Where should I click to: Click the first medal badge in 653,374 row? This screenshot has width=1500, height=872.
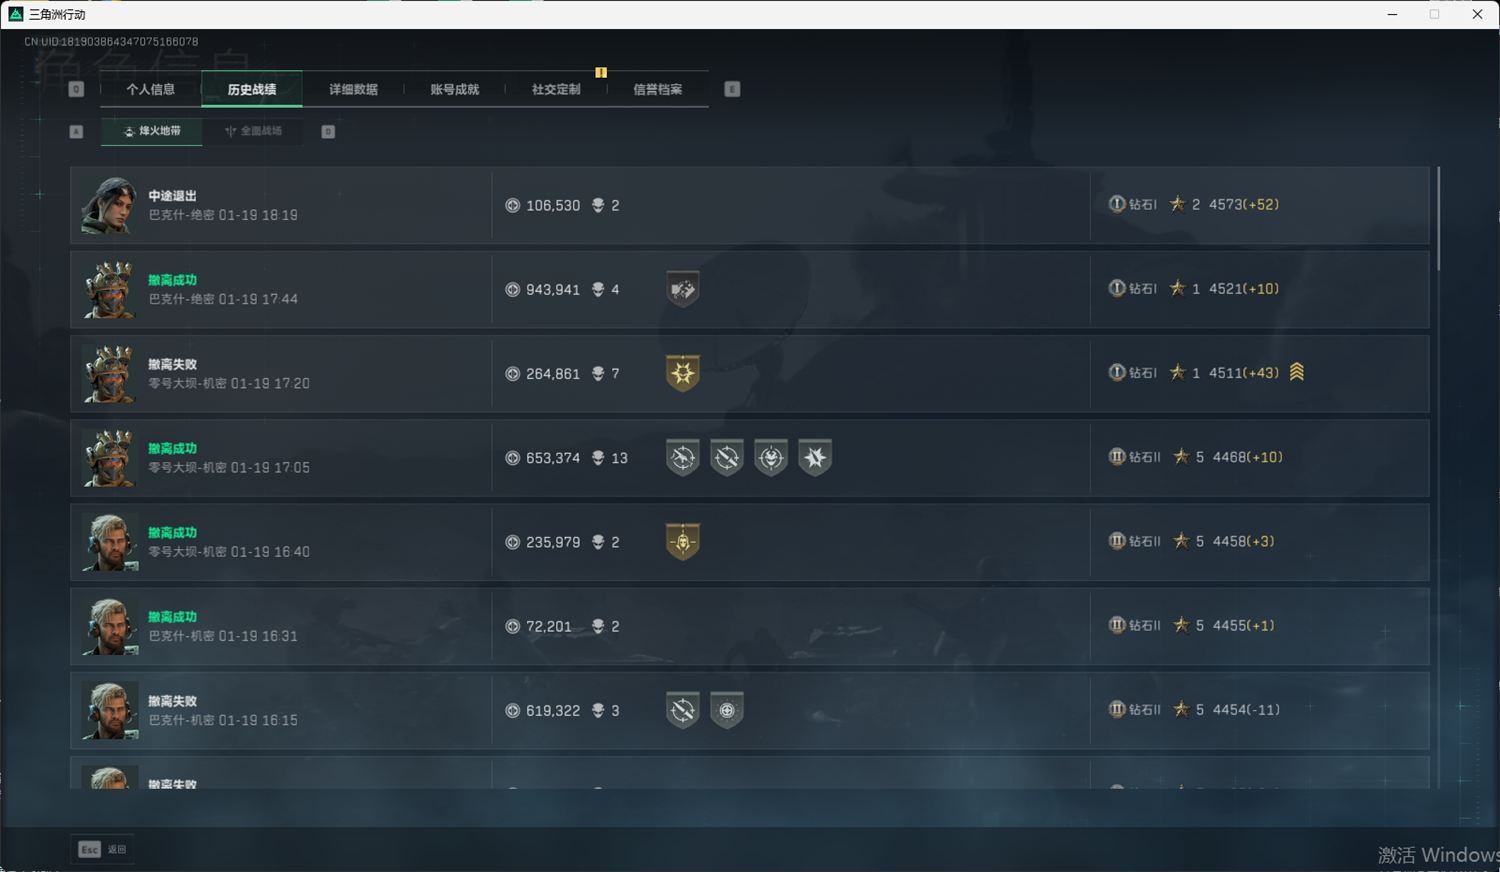(x=683, y=458)
